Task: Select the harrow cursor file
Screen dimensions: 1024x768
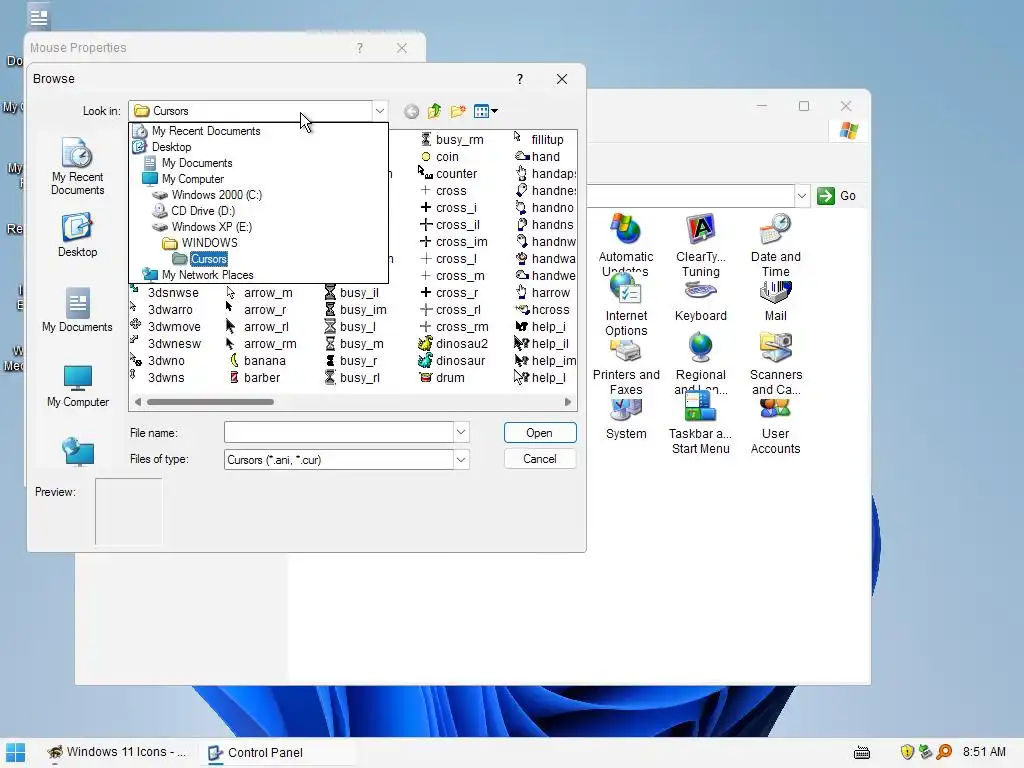Action: pos(542,293)
